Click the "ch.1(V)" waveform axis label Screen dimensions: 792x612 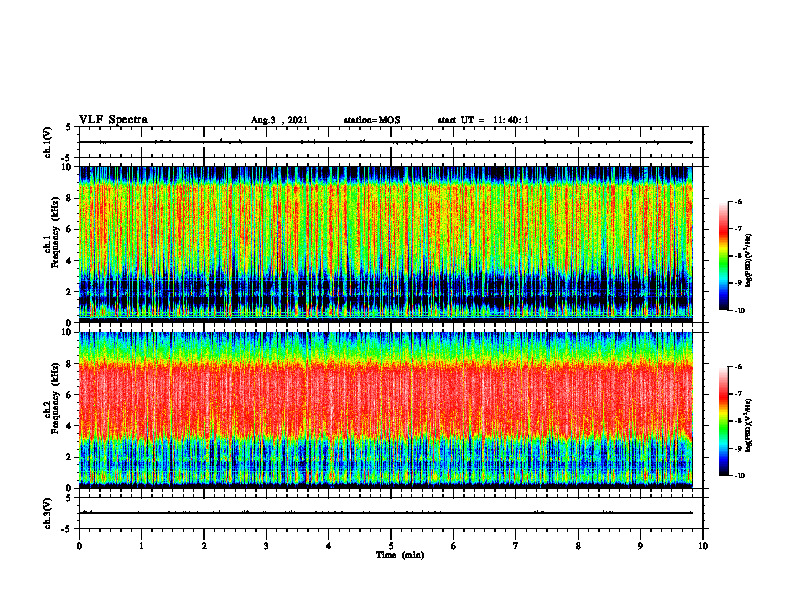(48, 142)
